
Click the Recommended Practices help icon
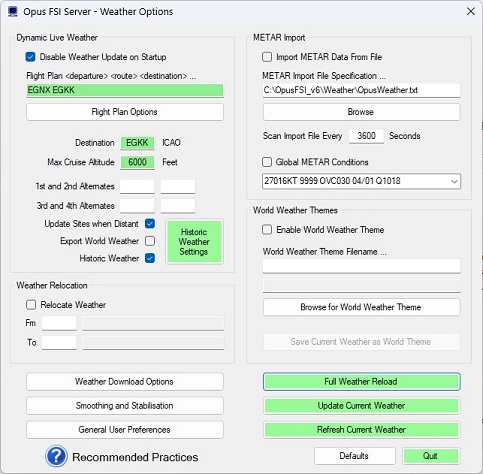(56, 456)
